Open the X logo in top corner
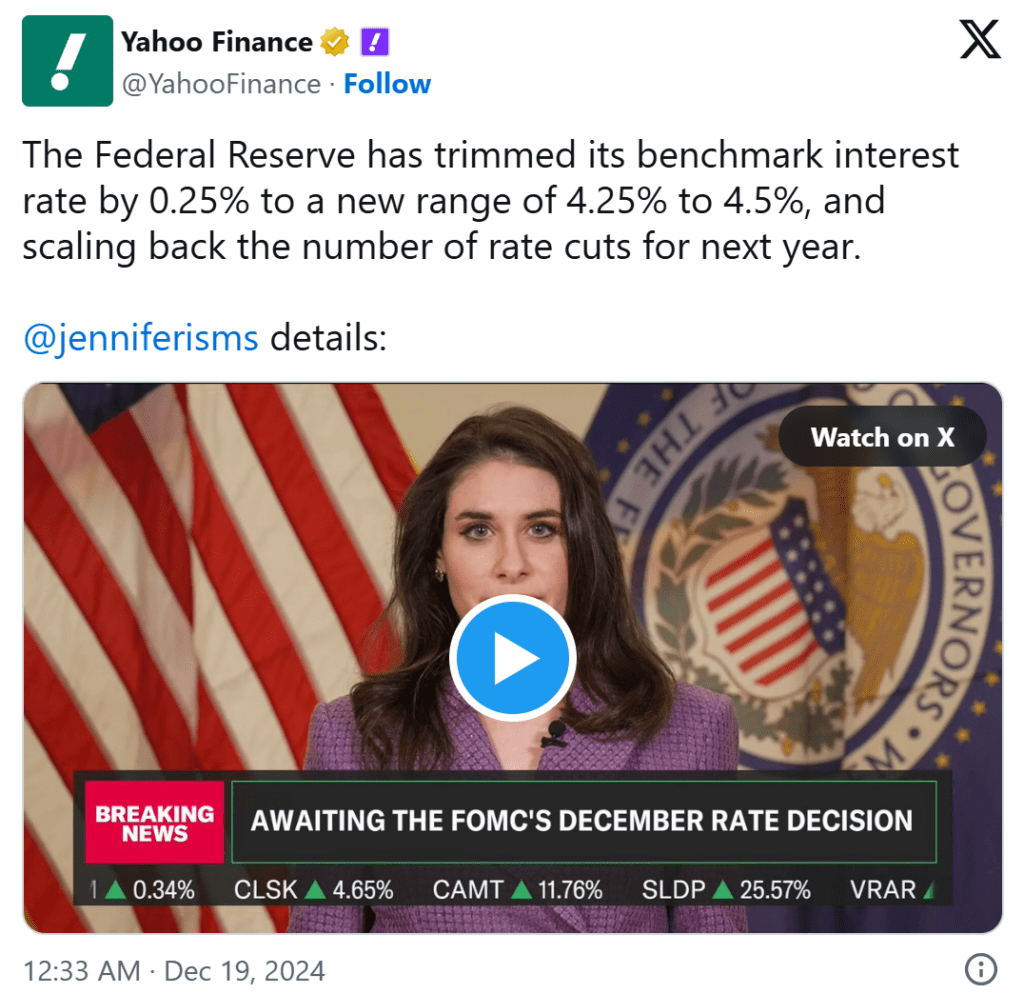Viewport: 1024px width, 994px height. 979,40
